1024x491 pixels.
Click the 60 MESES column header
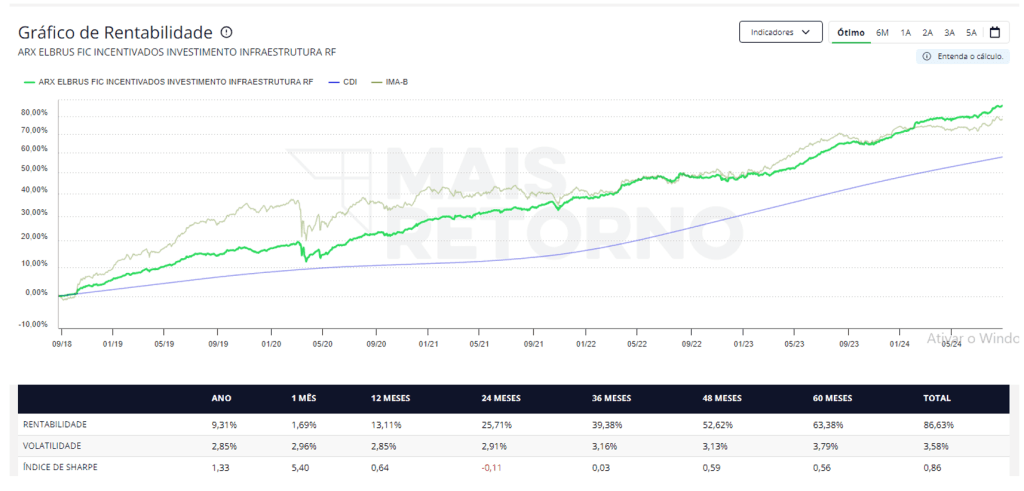point(832,398)
